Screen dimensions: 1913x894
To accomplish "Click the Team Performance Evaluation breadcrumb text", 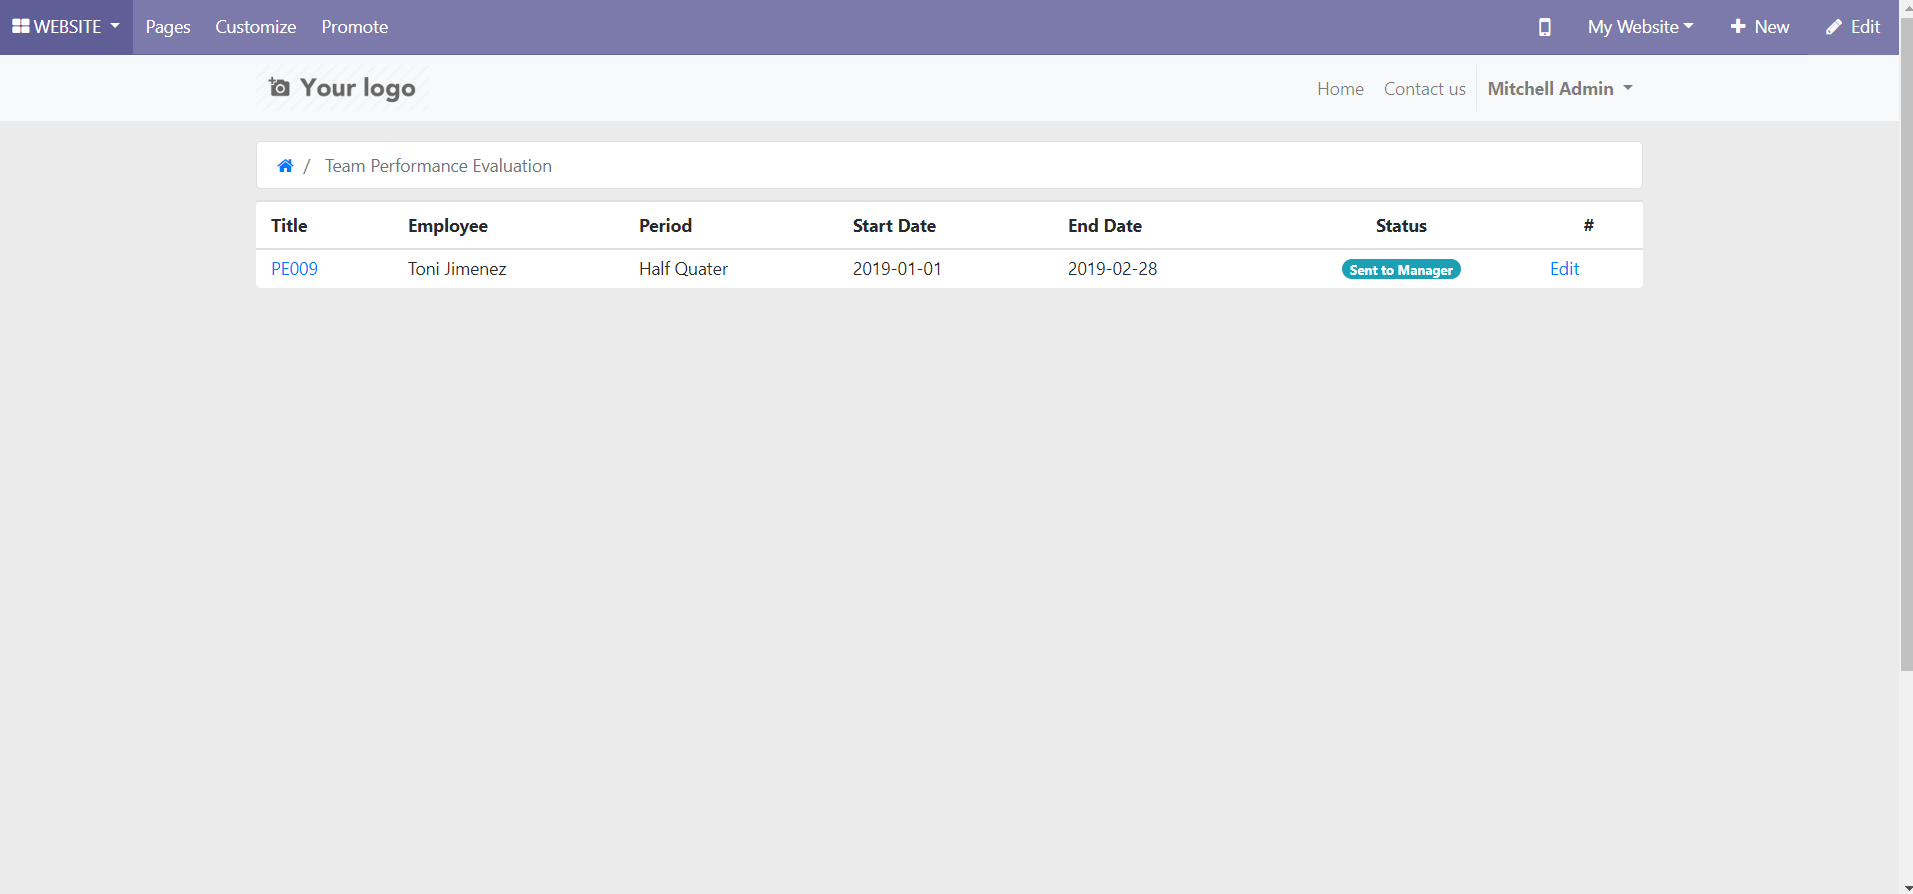I will [x=438, y=166].
